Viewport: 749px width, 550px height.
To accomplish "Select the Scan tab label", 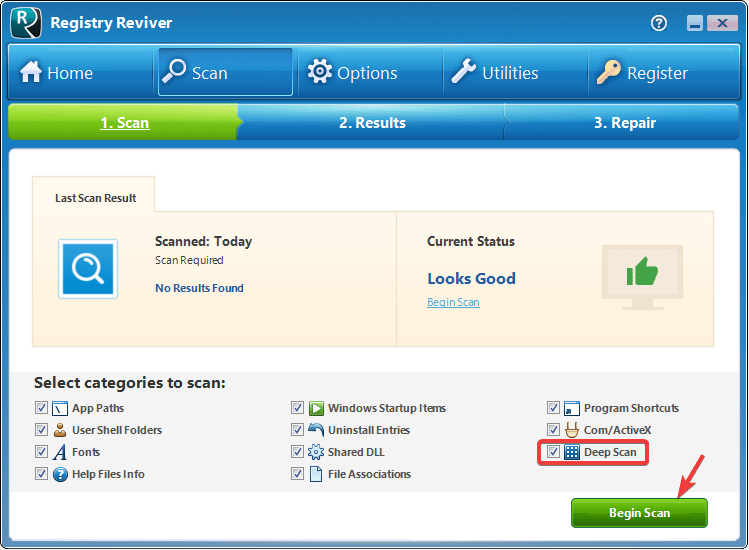I will pos(210,73).
